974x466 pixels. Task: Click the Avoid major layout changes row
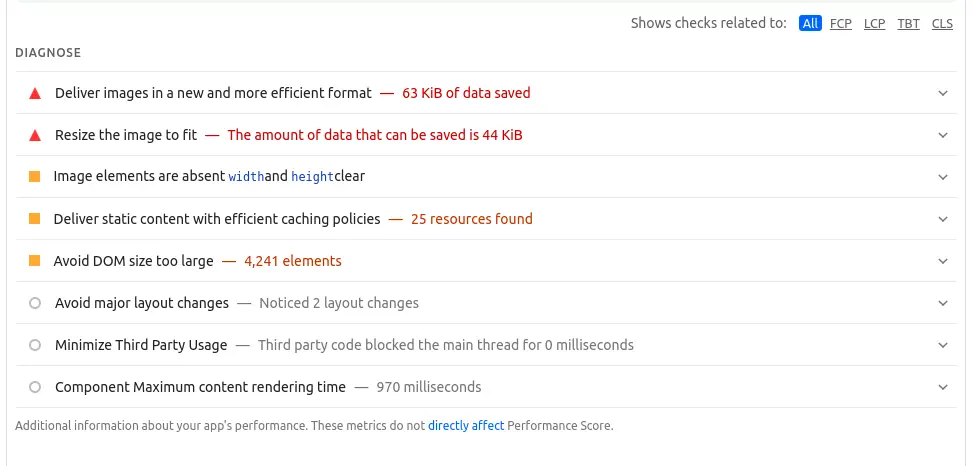click(142, 303)
